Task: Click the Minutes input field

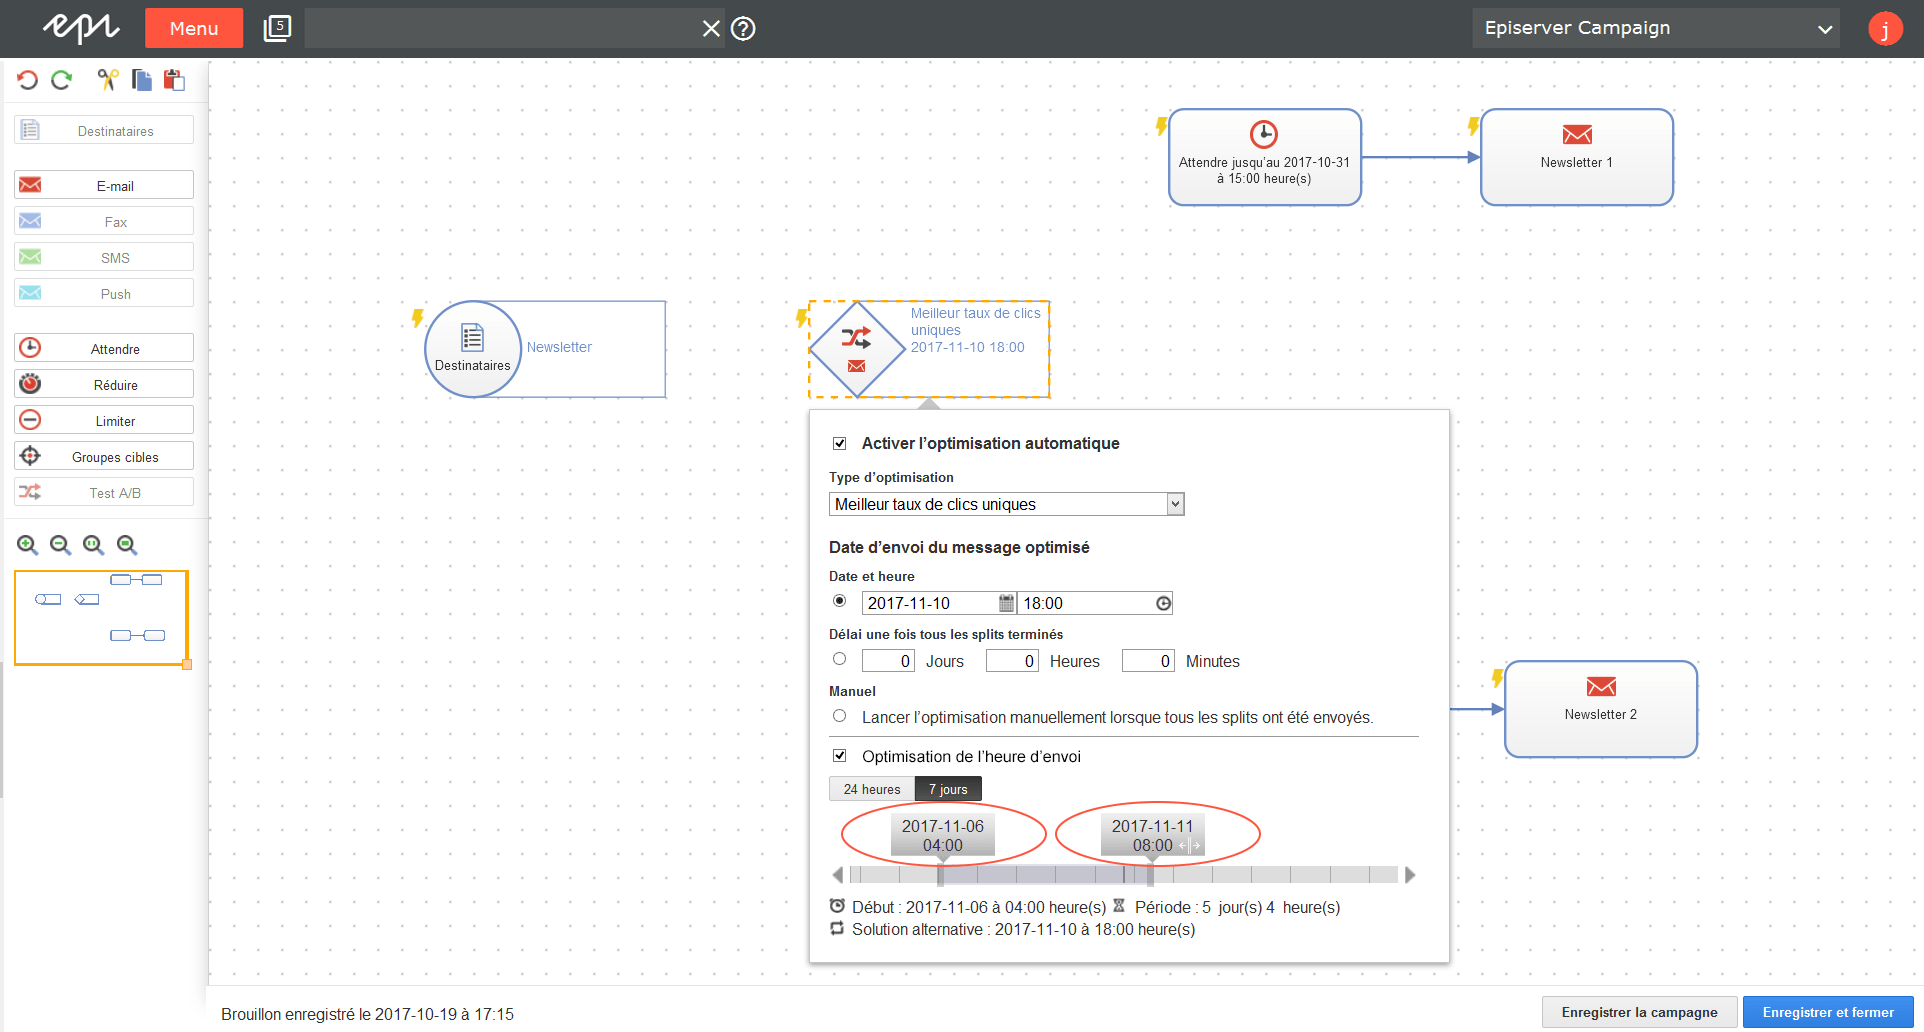Action: coord(1148,661)
